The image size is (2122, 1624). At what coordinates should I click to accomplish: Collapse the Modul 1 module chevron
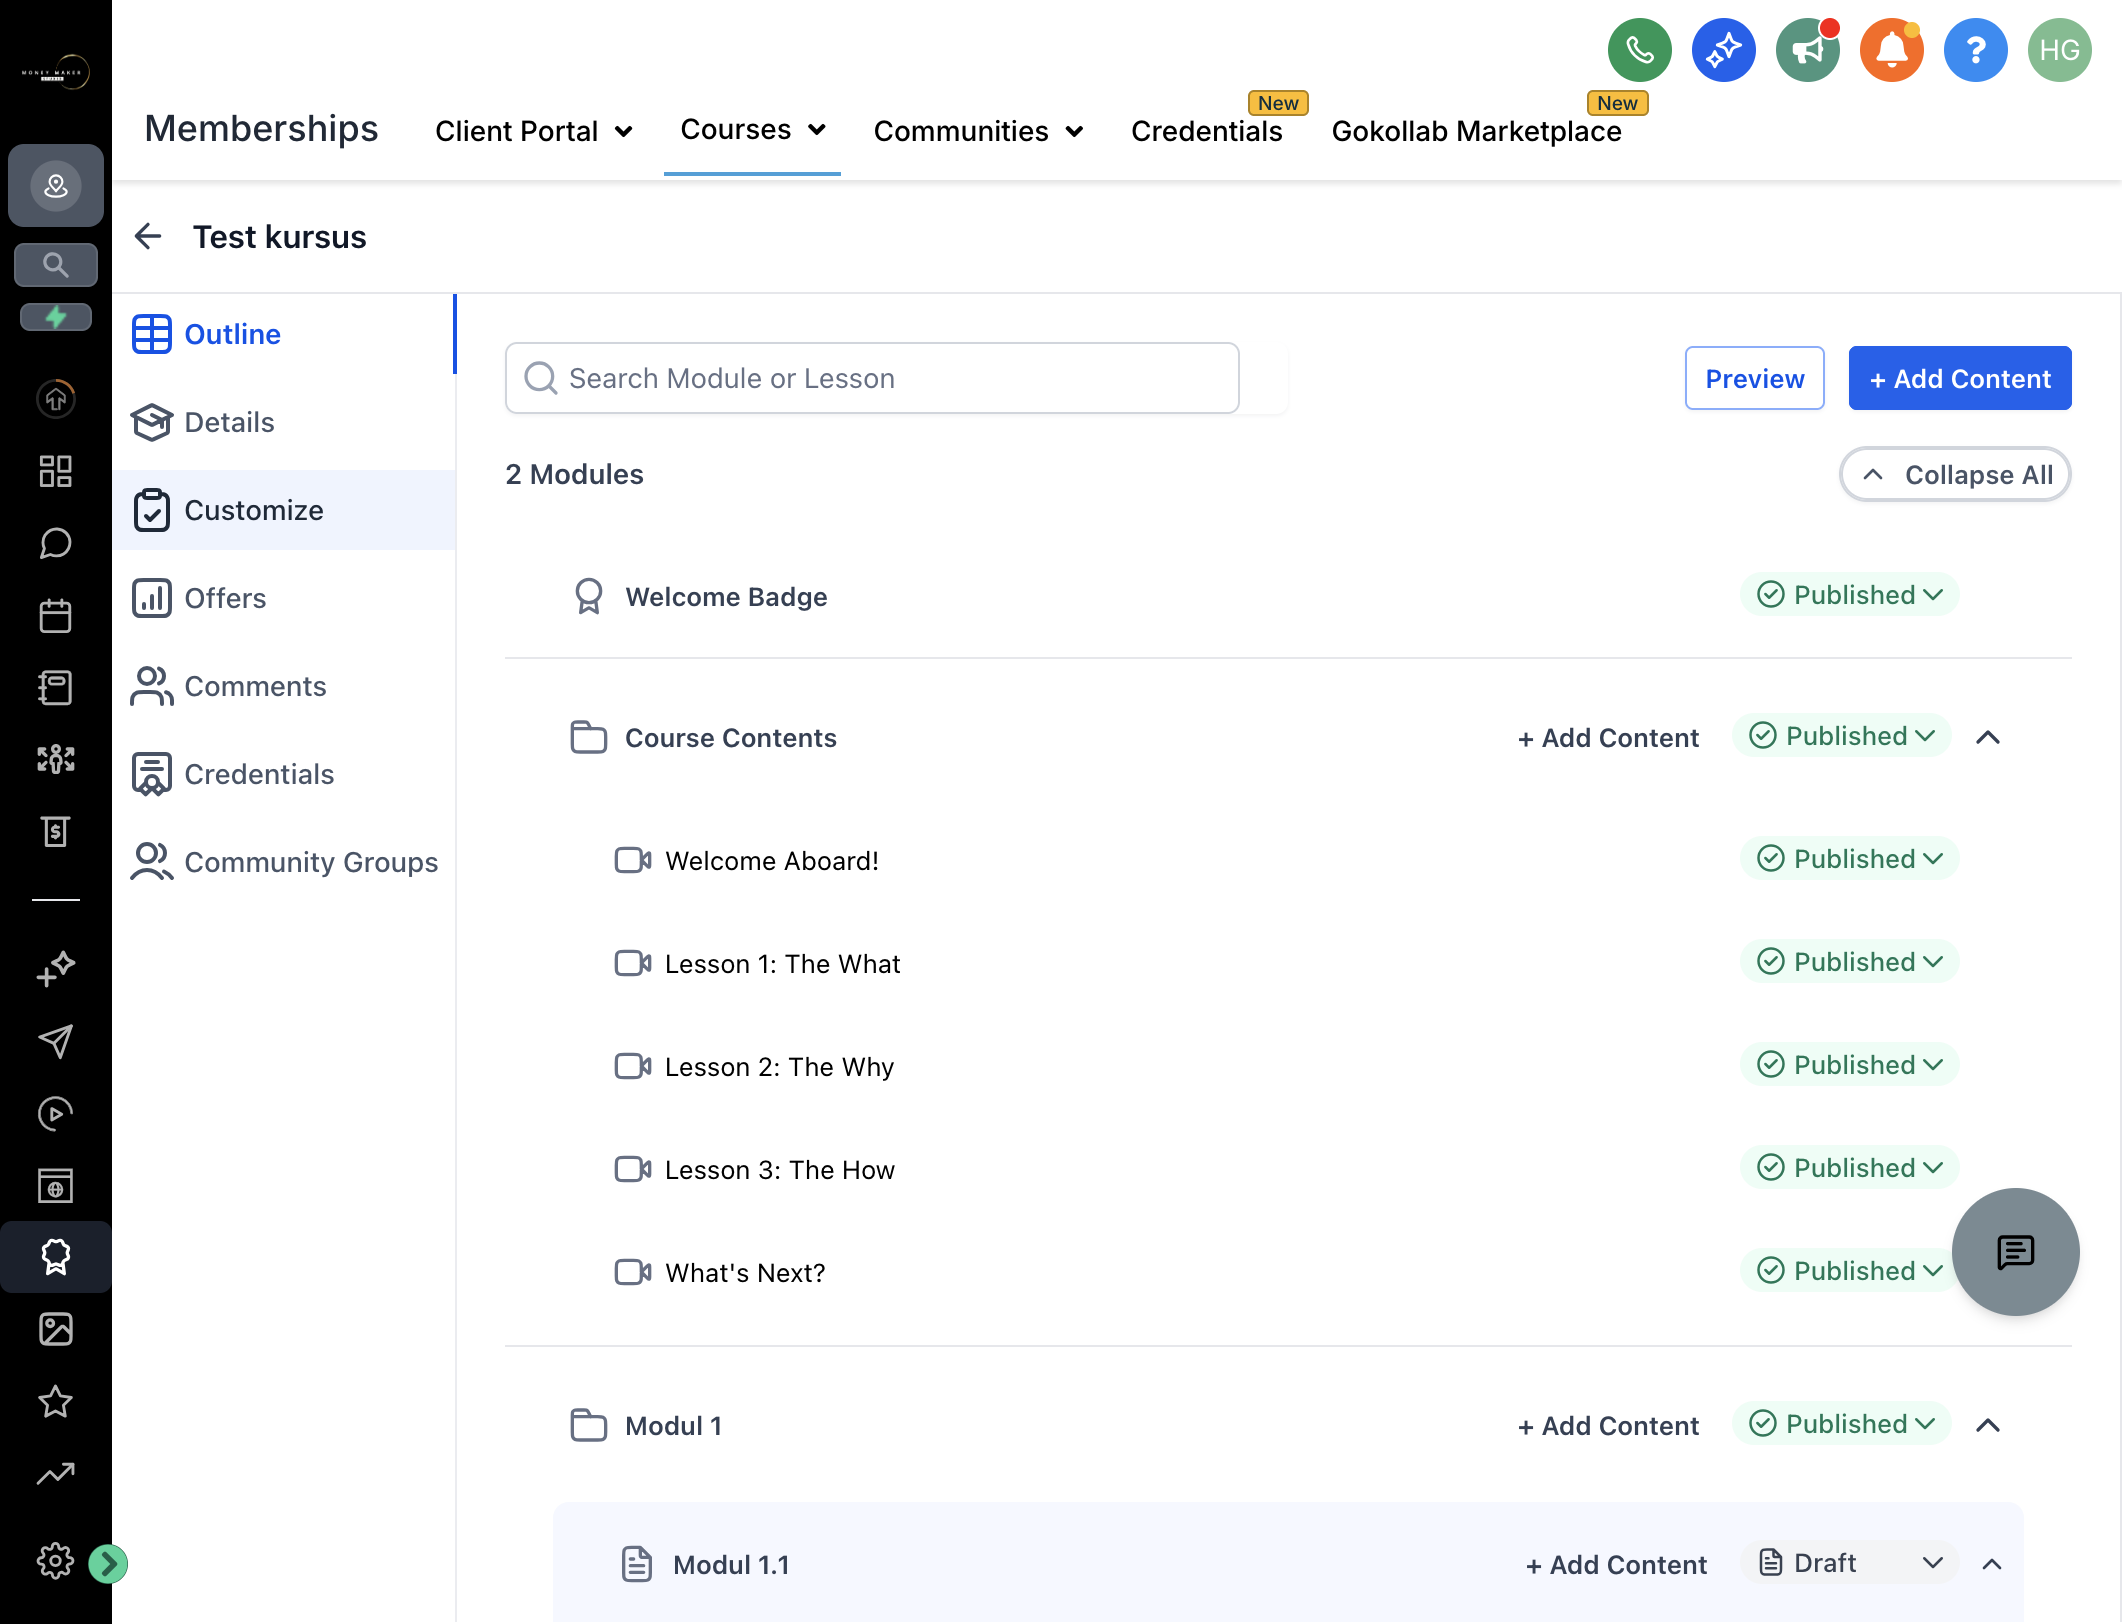[x=1988, y=1426]
